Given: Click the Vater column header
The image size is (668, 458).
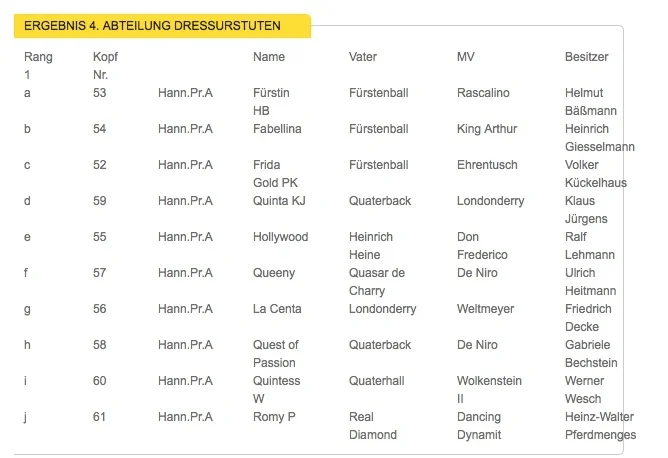Looking at the screenshot, I should point(363,57).
